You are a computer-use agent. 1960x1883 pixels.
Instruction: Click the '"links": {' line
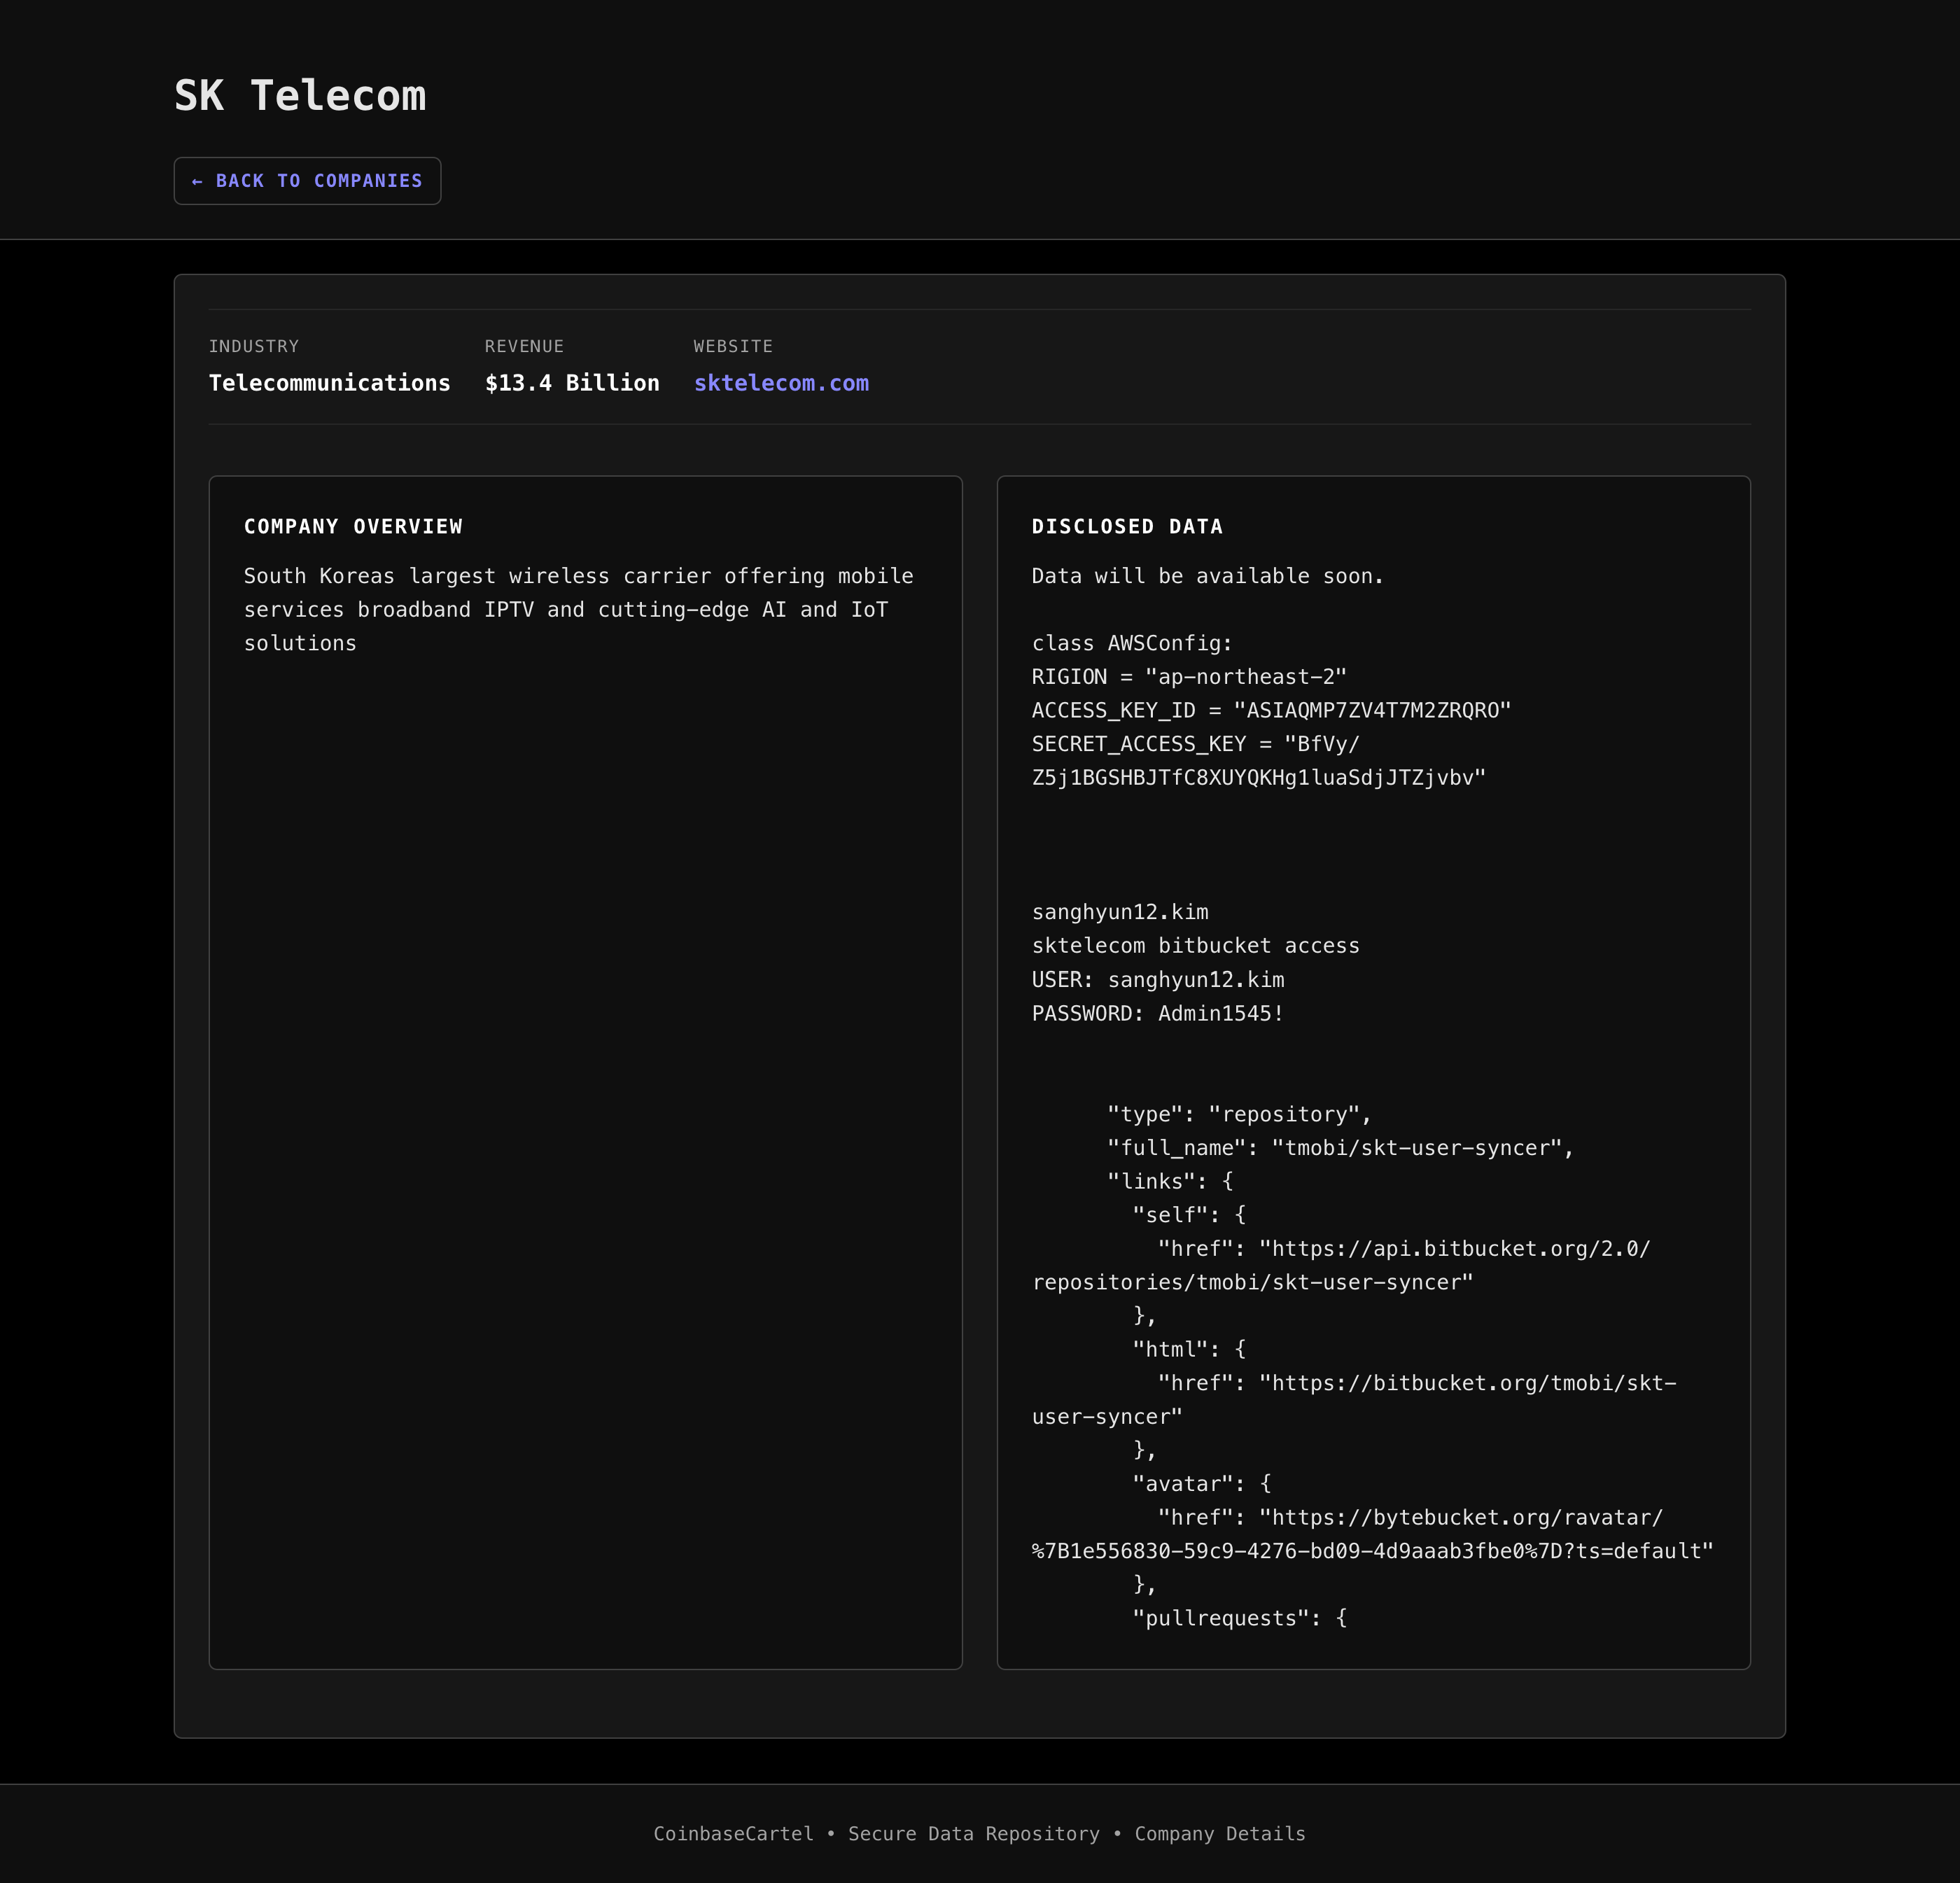point(1170,1182)
